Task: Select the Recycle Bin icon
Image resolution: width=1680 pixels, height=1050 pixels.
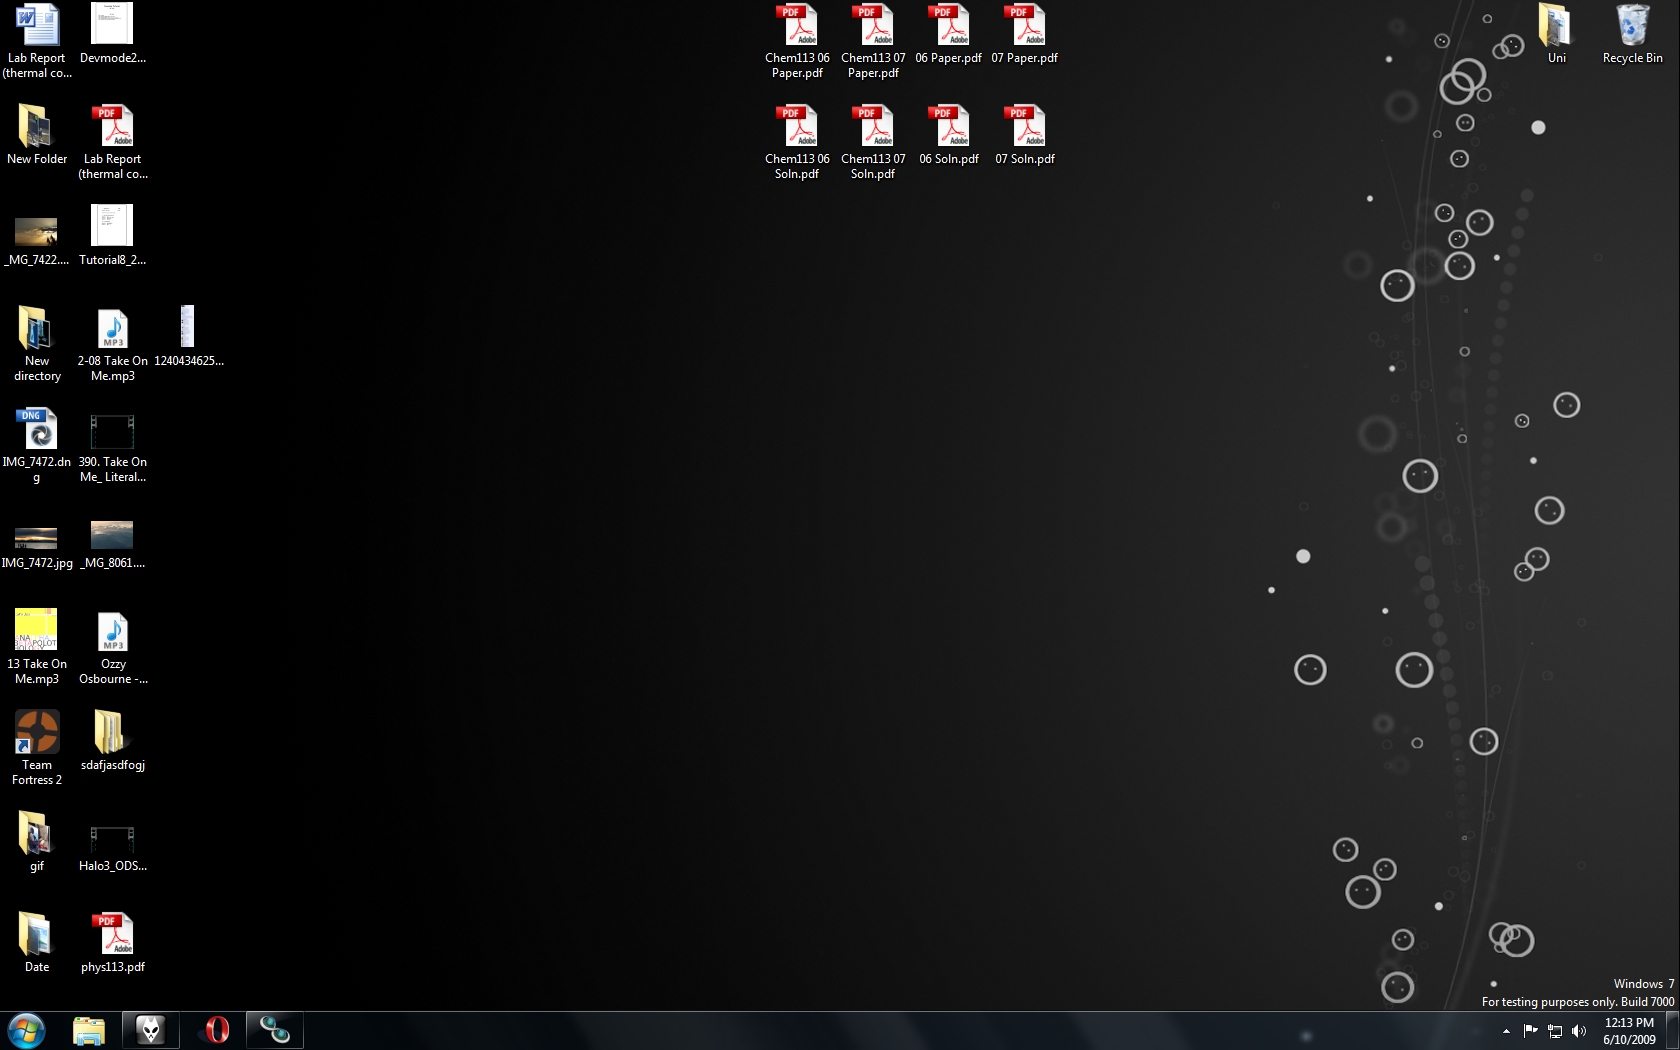Action: pyautogui.click(x=1632, y=28)
